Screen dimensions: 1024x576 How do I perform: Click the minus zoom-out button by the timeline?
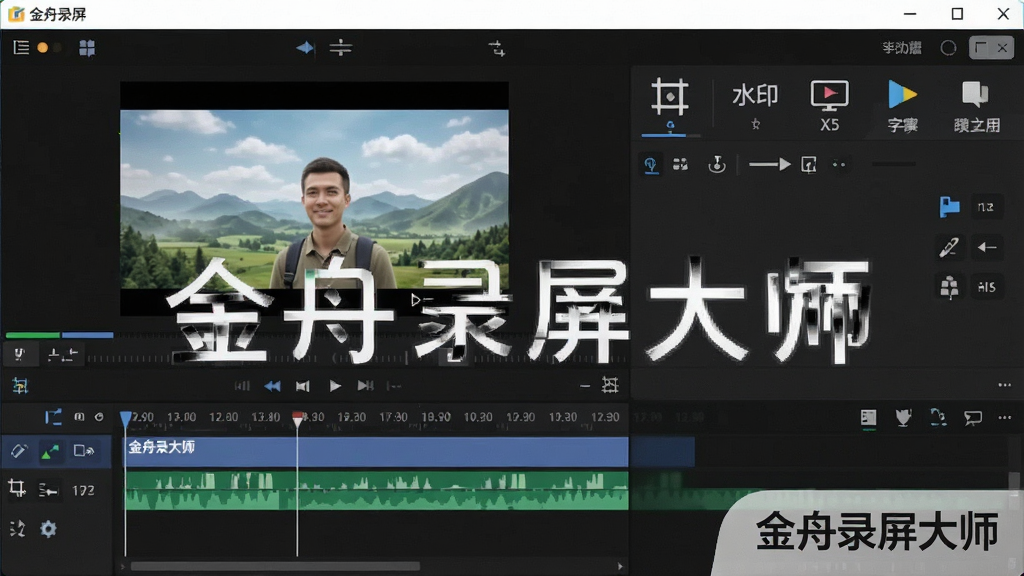[x=584, y=386]
